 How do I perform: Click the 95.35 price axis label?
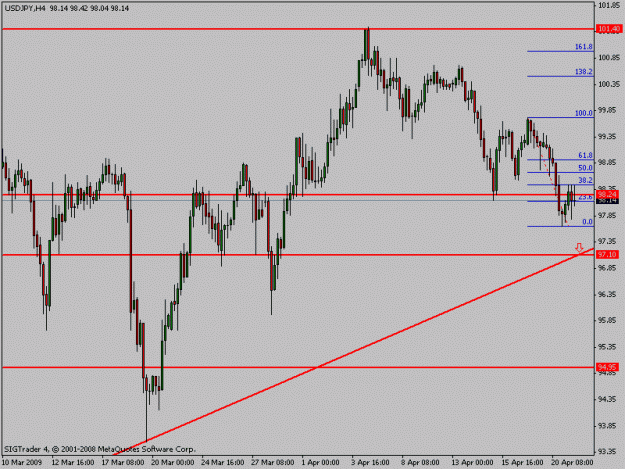coord(608,347)
